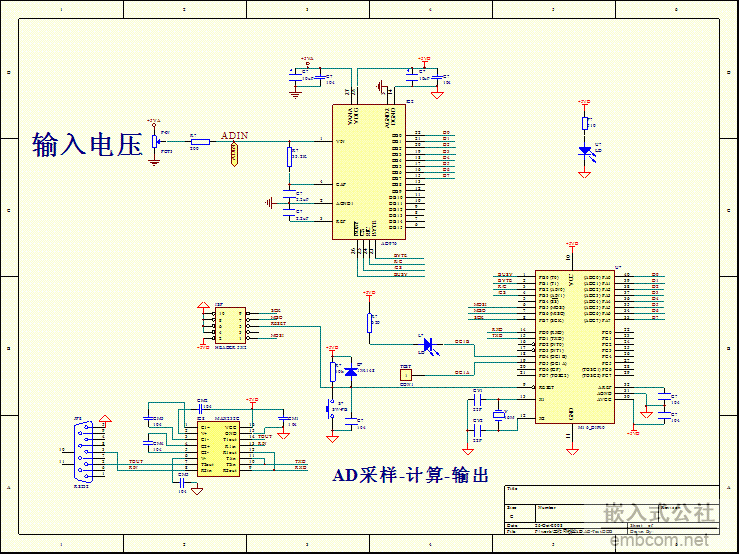Select the MAX232C level shifter chip
739x554 pixels.
218,449
